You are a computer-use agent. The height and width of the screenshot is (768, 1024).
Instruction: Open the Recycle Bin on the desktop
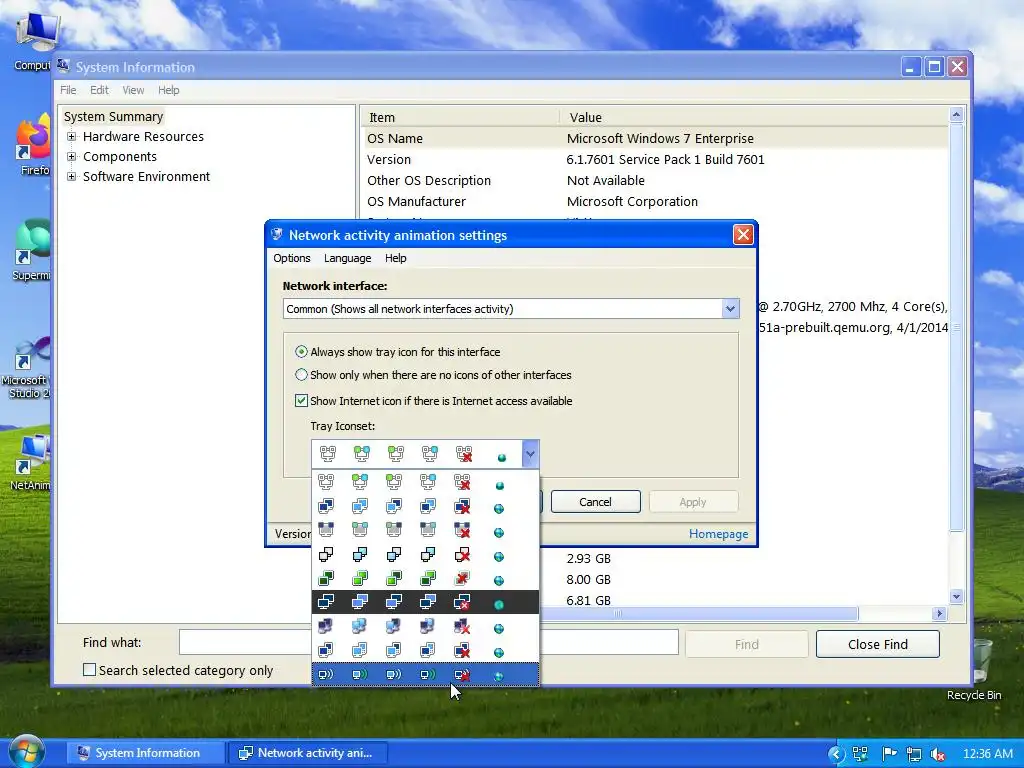(x=975, y=669)
